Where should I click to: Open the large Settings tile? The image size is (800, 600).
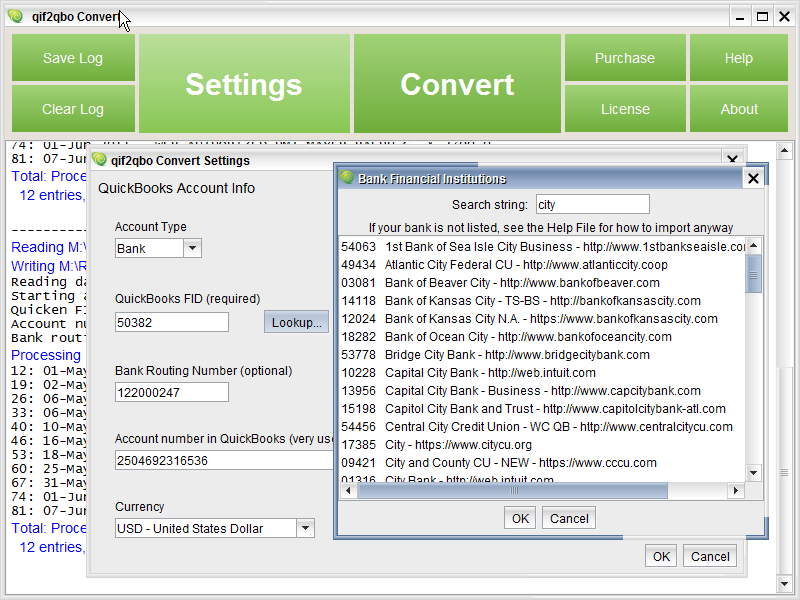(244, 84)
